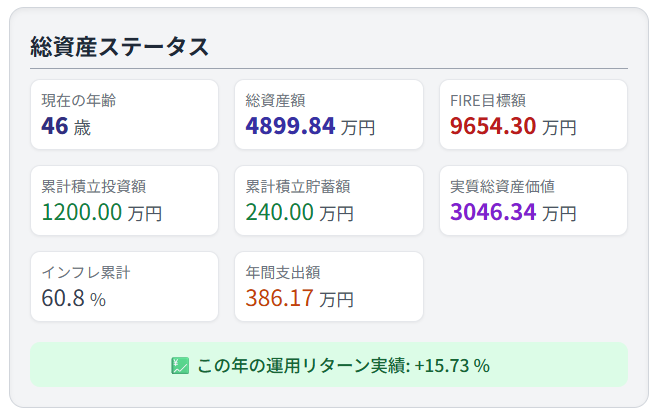Click the green 1200.00 万円 value
The width and height of the screenshot is (660, 420).
click(101, 212)
